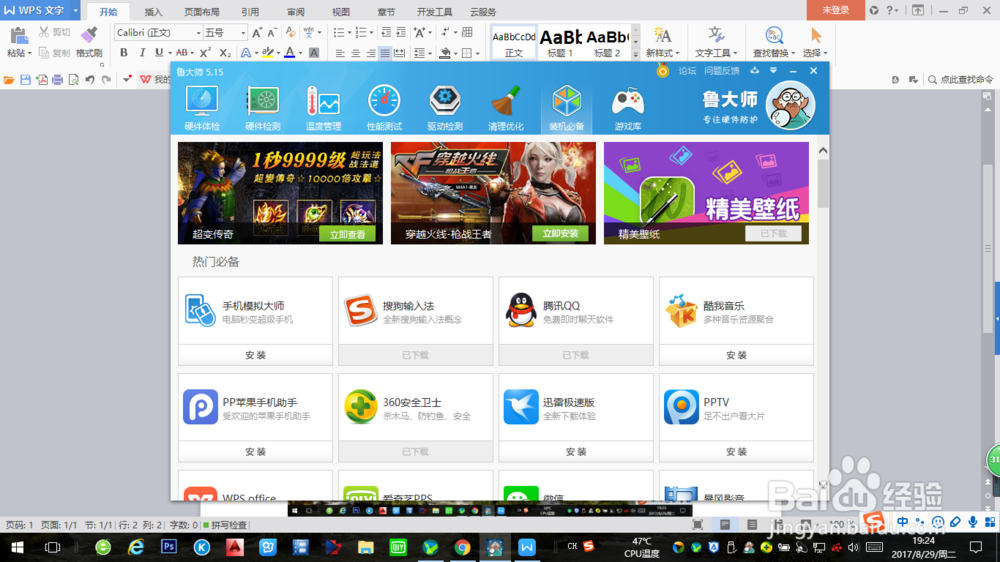
Task: Expand the 粘贴 paste dropdown arrow
Action: [x=30, y=54]
